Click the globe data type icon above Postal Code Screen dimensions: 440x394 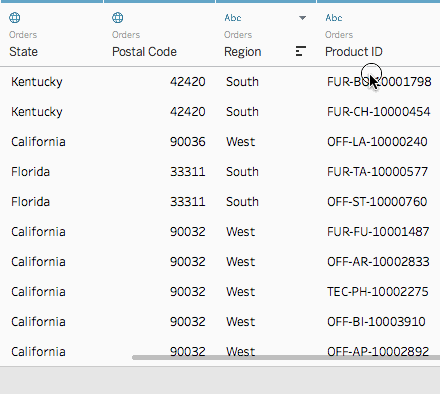coord(118,17)
